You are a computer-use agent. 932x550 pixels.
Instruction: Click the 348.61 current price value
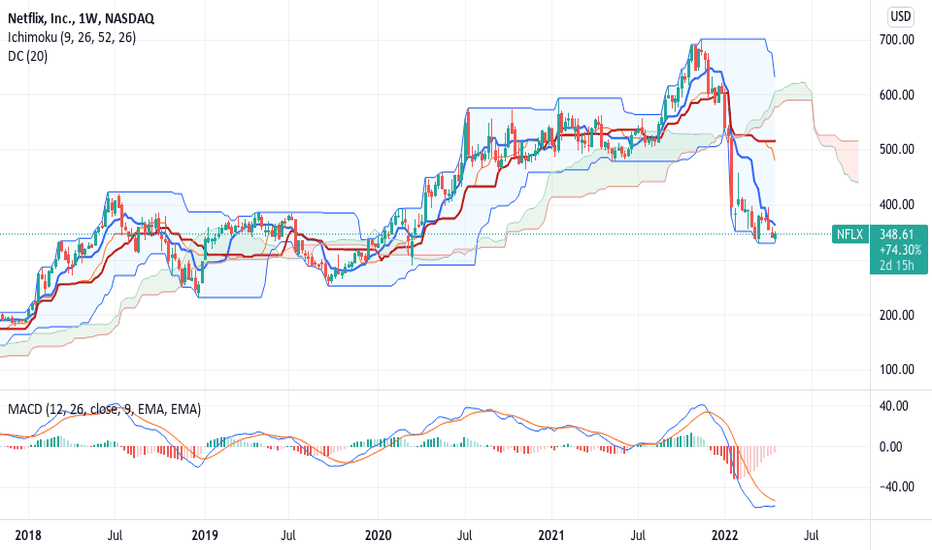pyautogui.click(x=897, y=234)
